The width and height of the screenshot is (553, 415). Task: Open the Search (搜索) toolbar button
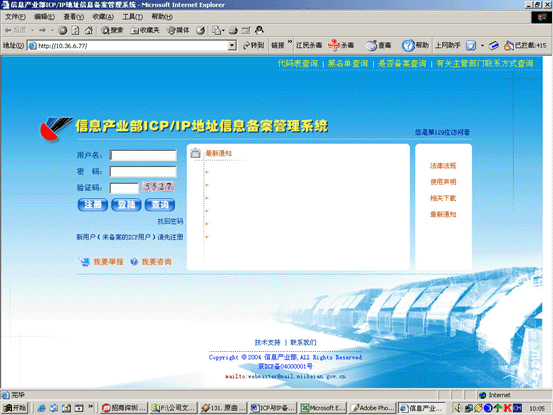[x=112, y=30]
